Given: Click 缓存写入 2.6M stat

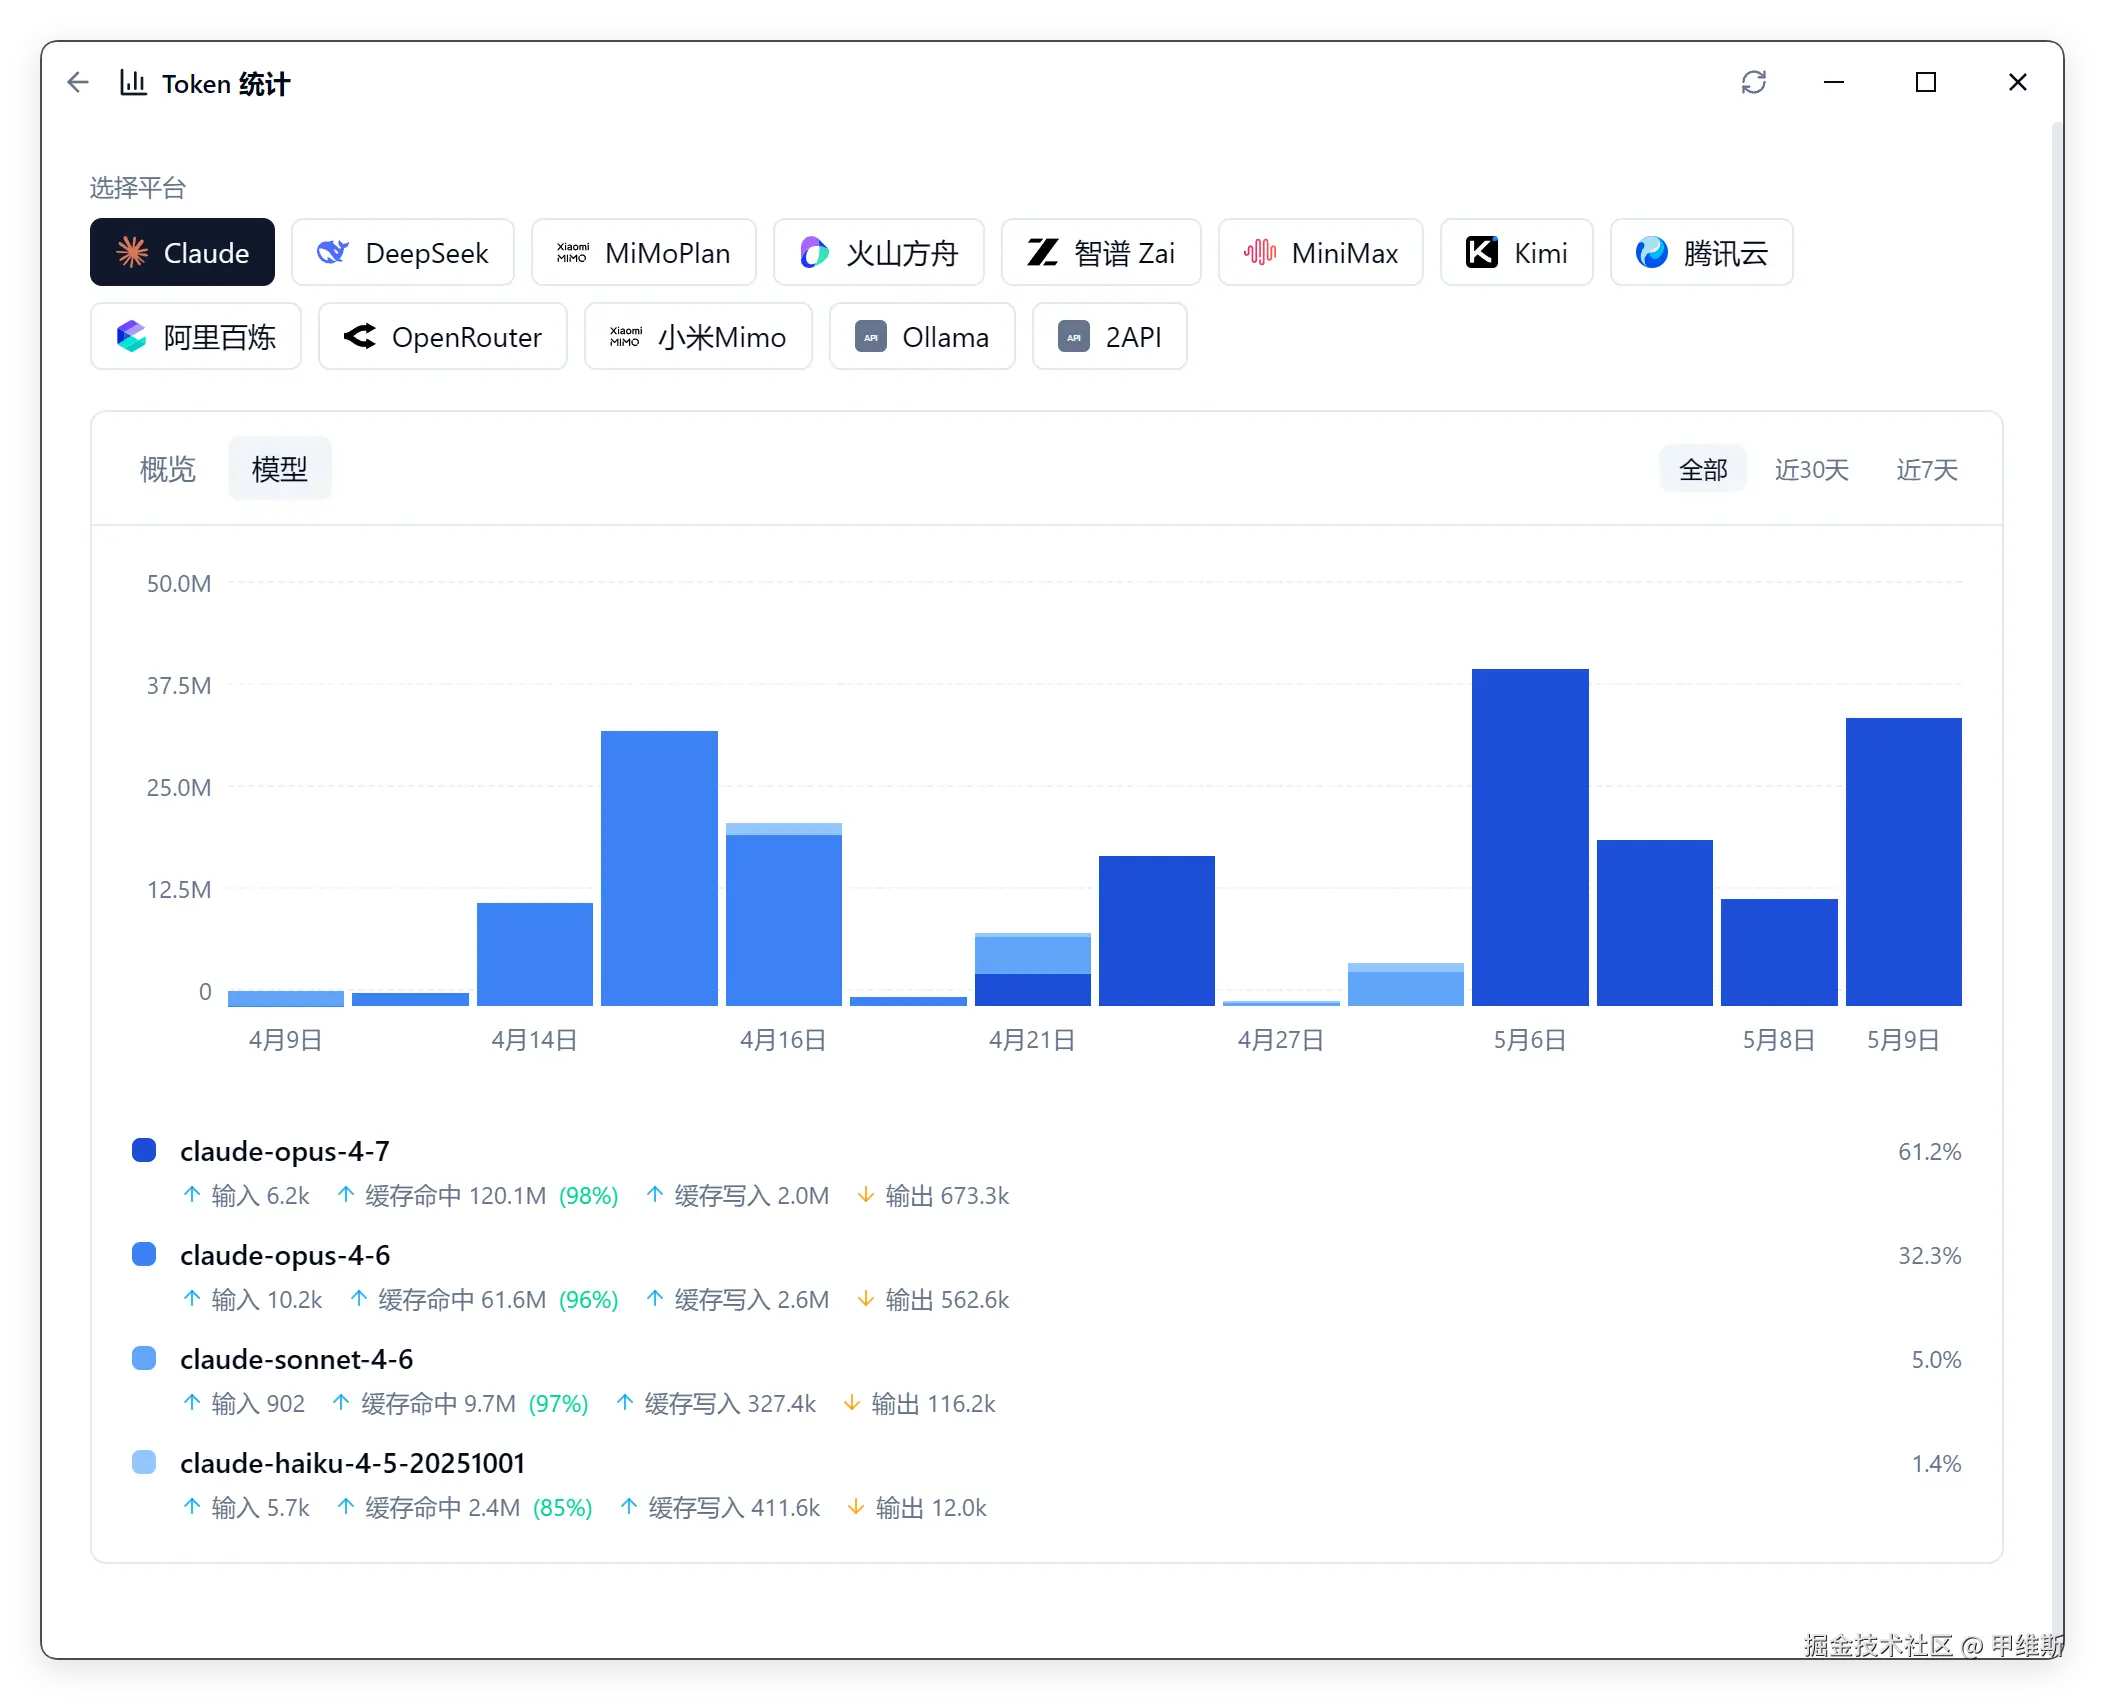Looking at the screenshot, I should (737, 1299).
